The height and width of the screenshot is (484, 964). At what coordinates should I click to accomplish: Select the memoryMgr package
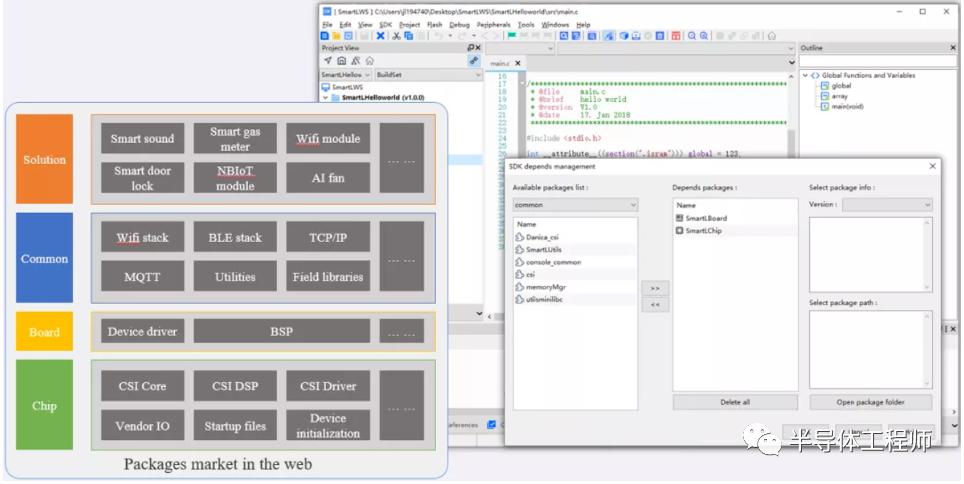pos(546,287)
